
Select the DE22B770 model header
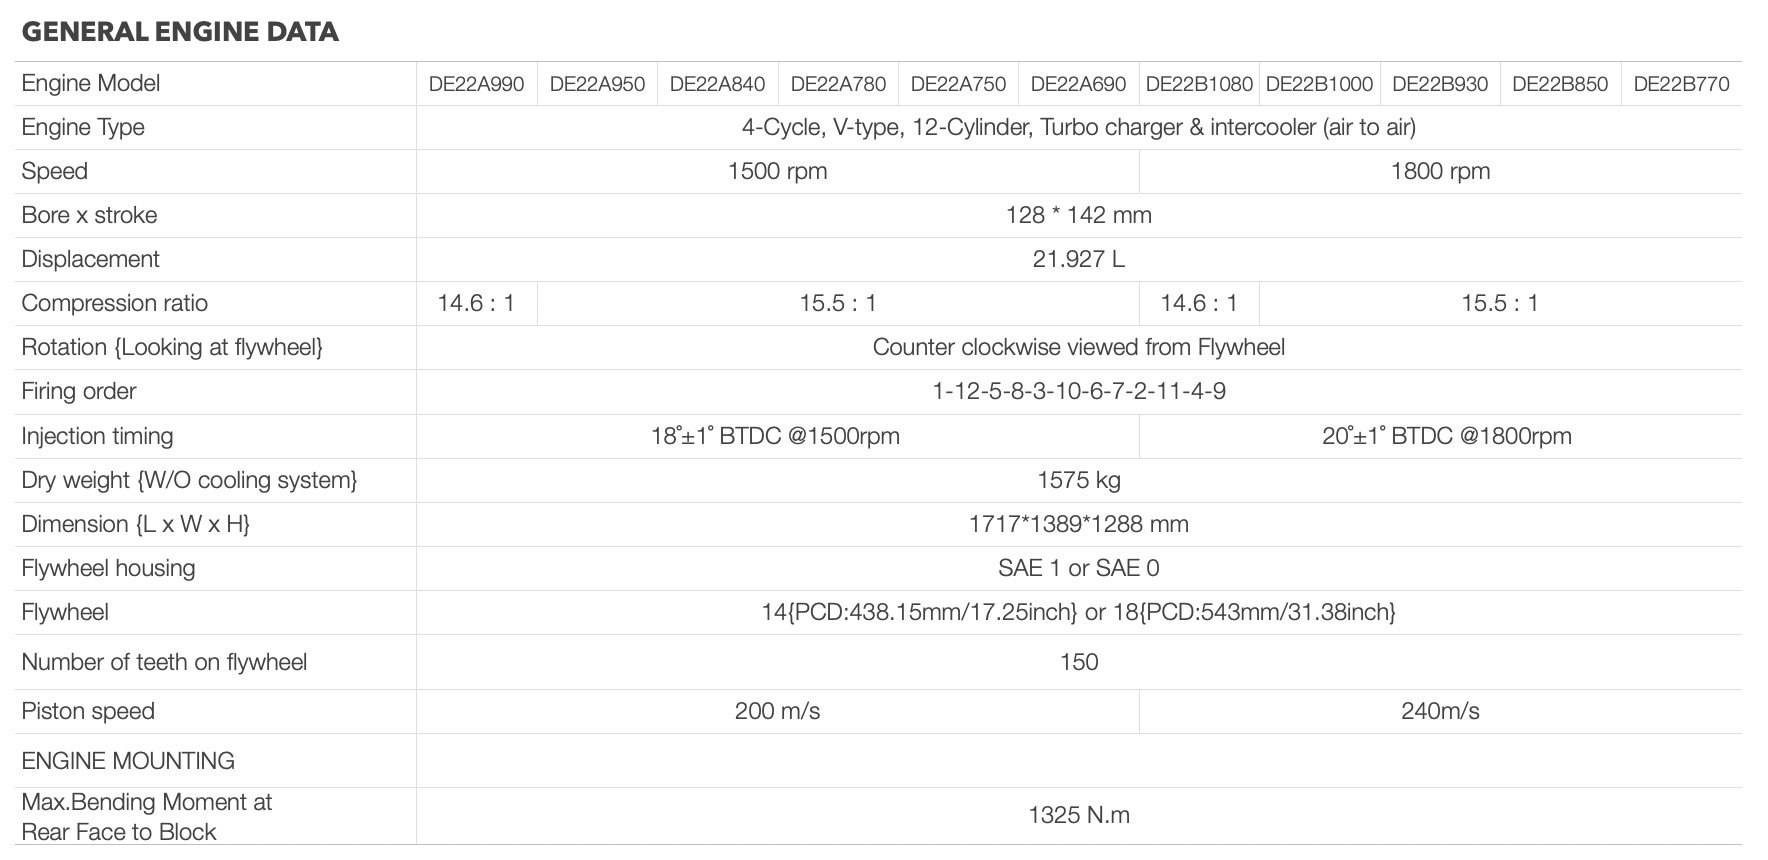[x=1681, y=84]
